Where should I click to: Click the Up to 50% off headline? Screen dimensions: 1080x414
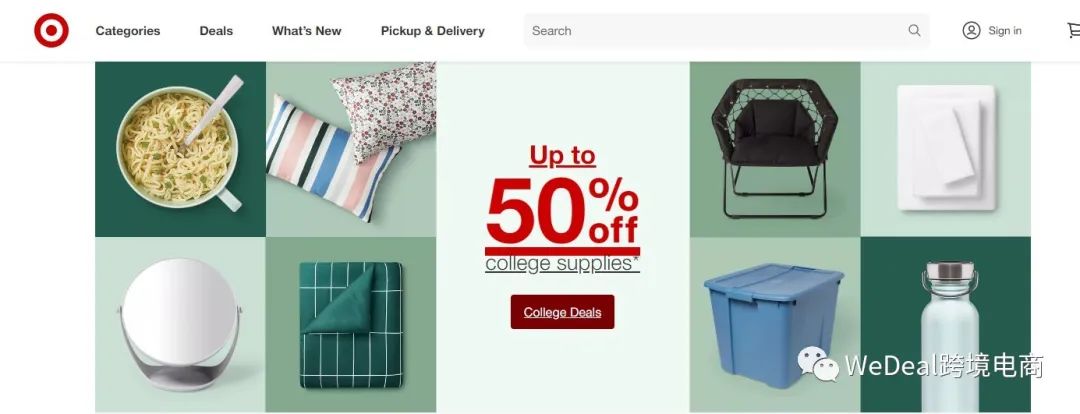562,196
